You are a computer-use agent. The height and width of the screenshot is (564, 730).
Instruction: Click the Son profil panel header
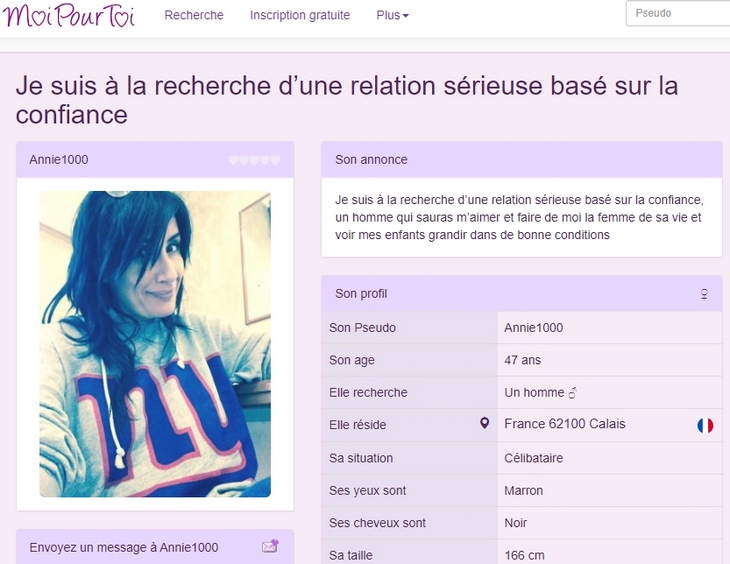click(521, 293)
